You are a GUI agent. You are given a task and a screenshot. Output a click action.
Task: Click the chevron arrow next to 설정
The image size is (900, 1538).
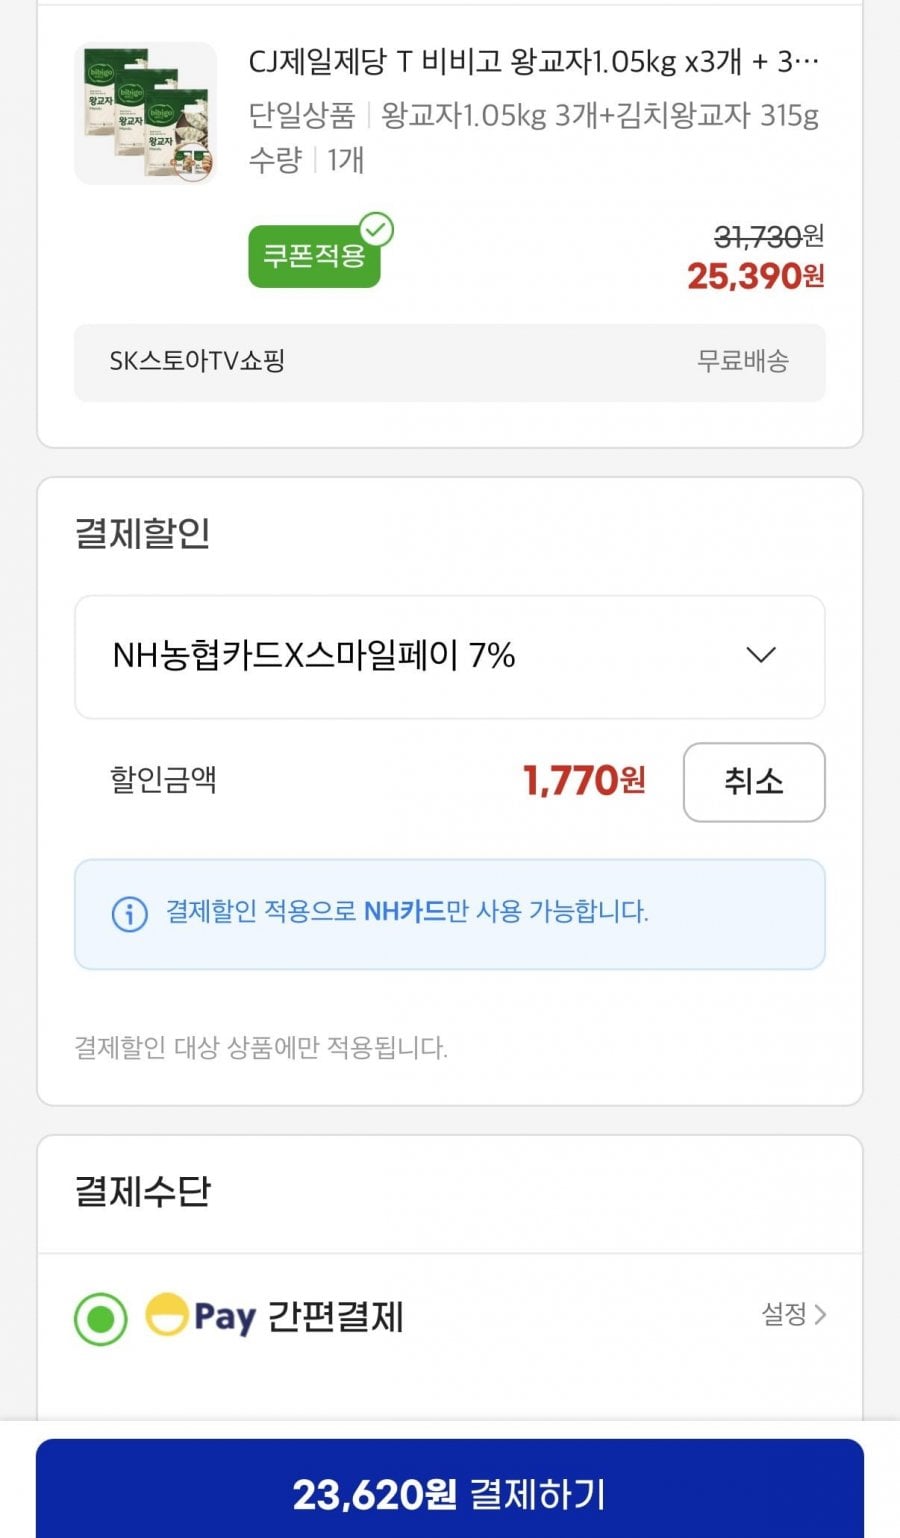pyautogui.click(x=821, y=1314)
